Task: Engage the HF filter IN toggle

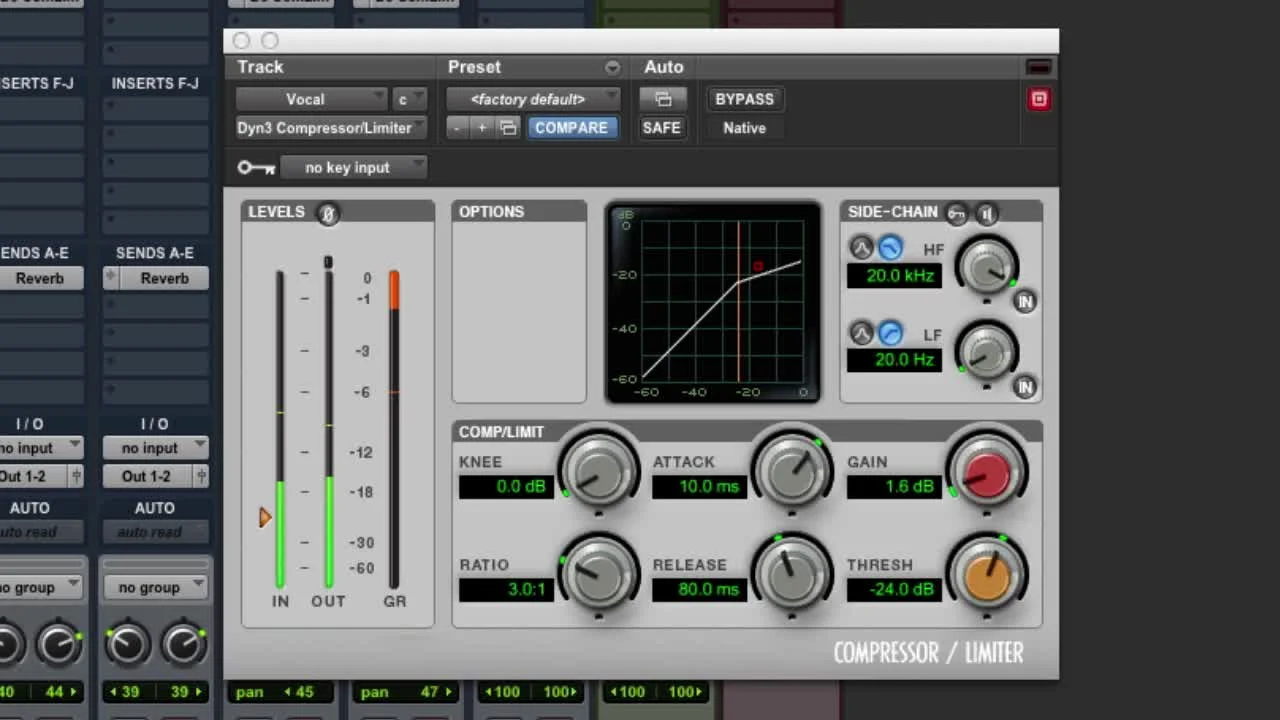Action: click(x=1025, y=301)
